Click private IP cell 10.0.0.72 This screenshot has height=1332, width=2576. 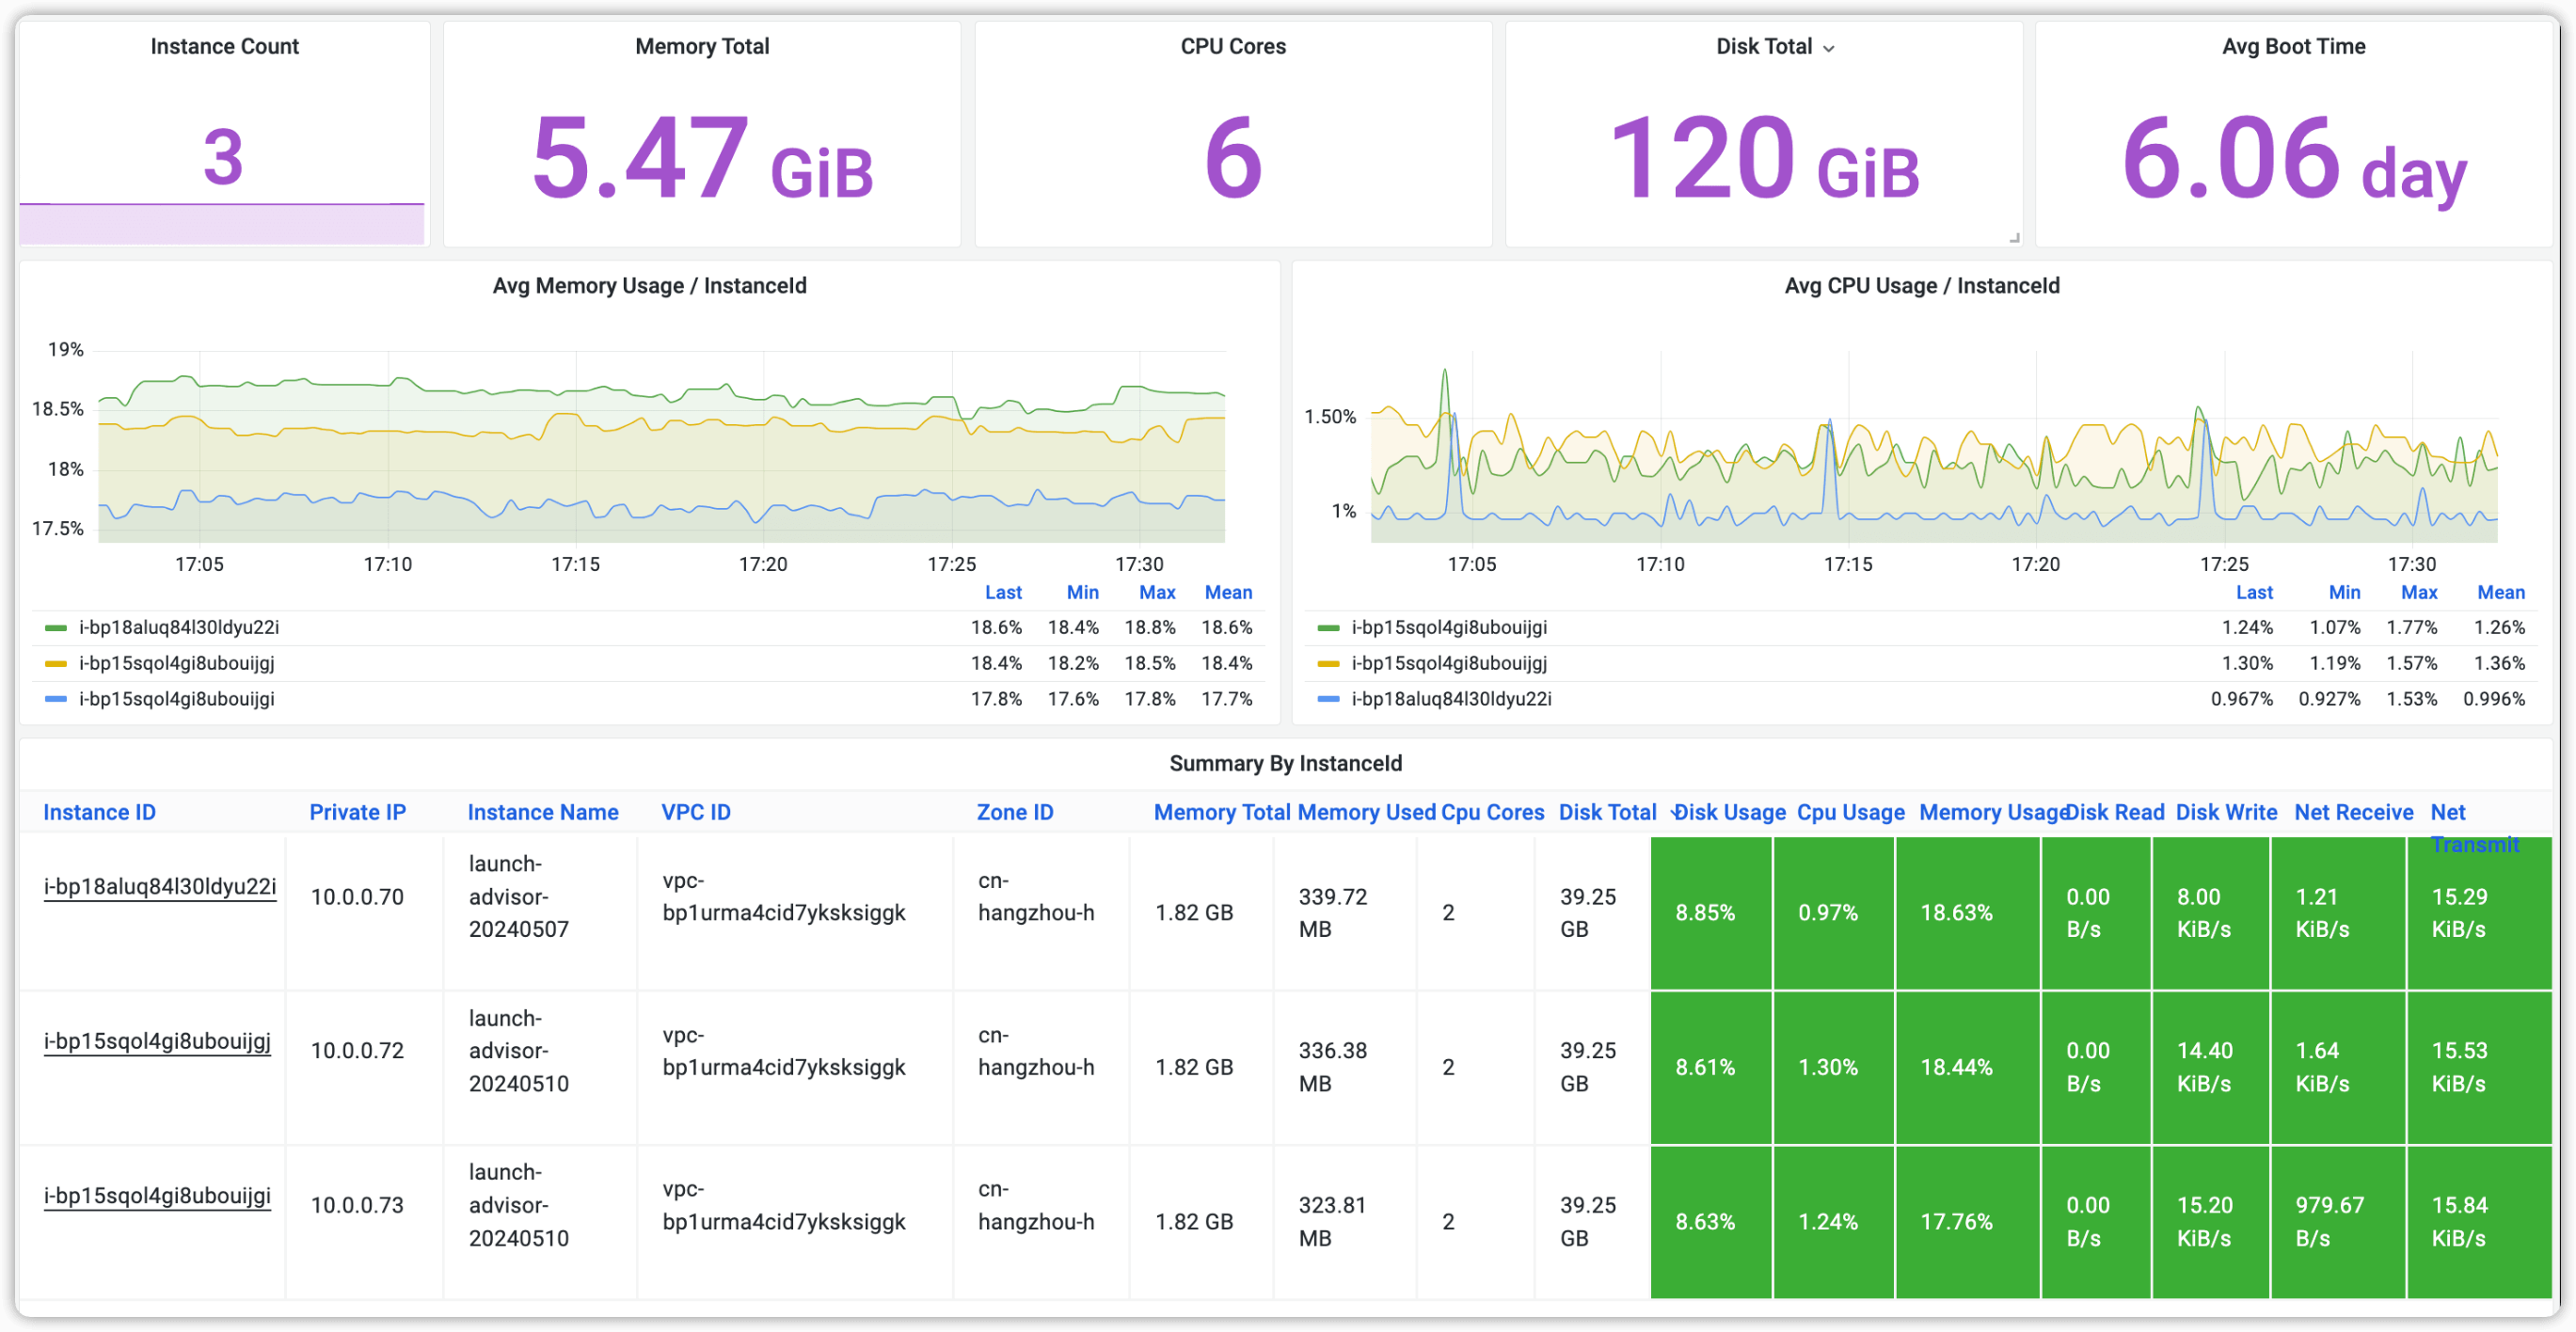[357, 1052]
